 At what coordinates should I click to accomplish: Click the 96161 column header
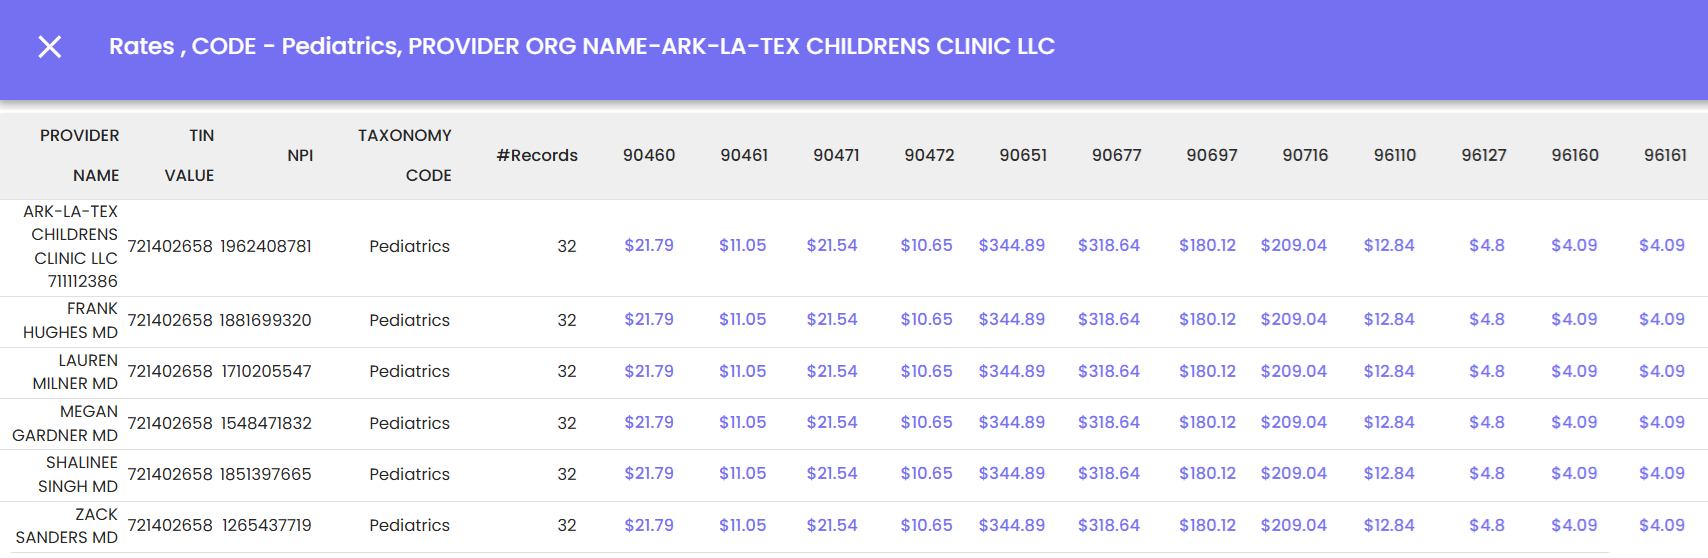1665,155
